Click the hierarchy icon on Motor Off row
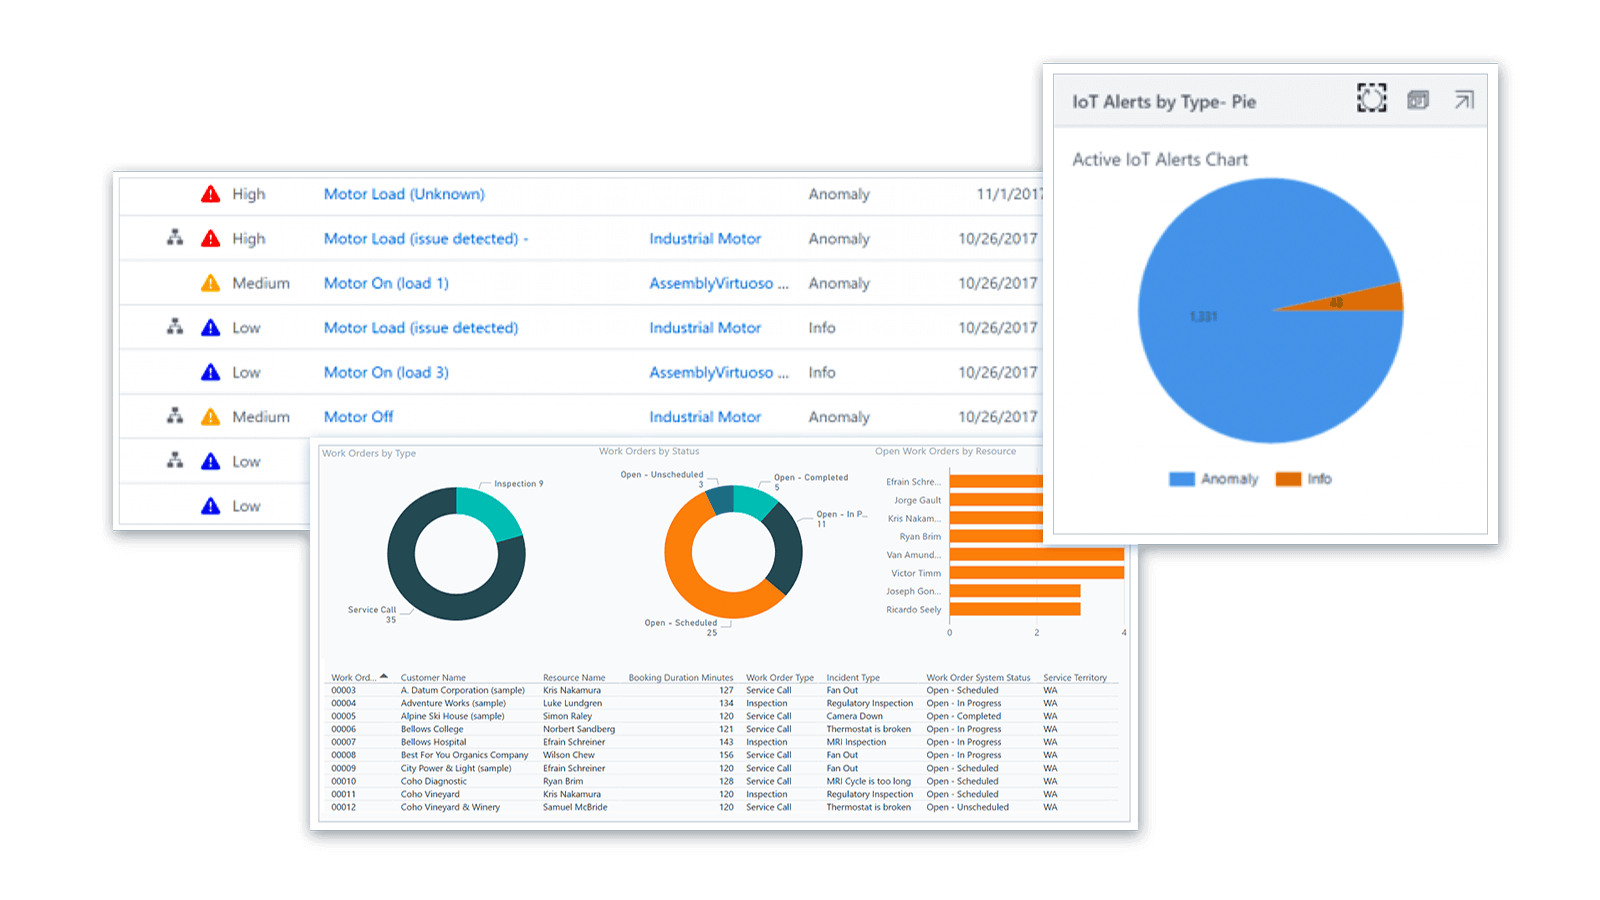Viewport: 1600px width, 900px height. [175, 416]
